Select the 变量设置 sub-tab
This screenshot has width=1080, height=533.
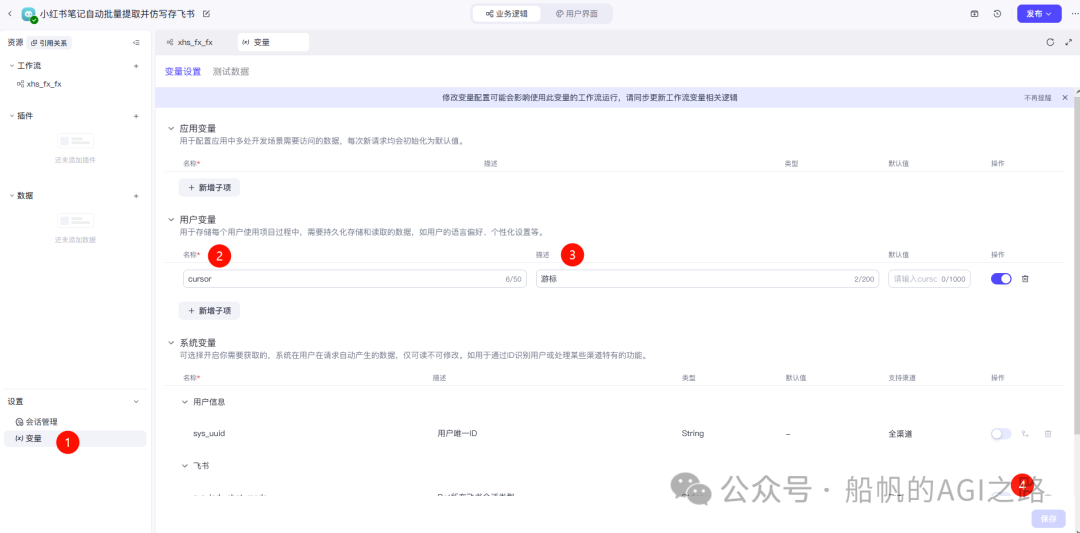coord(183,72)
